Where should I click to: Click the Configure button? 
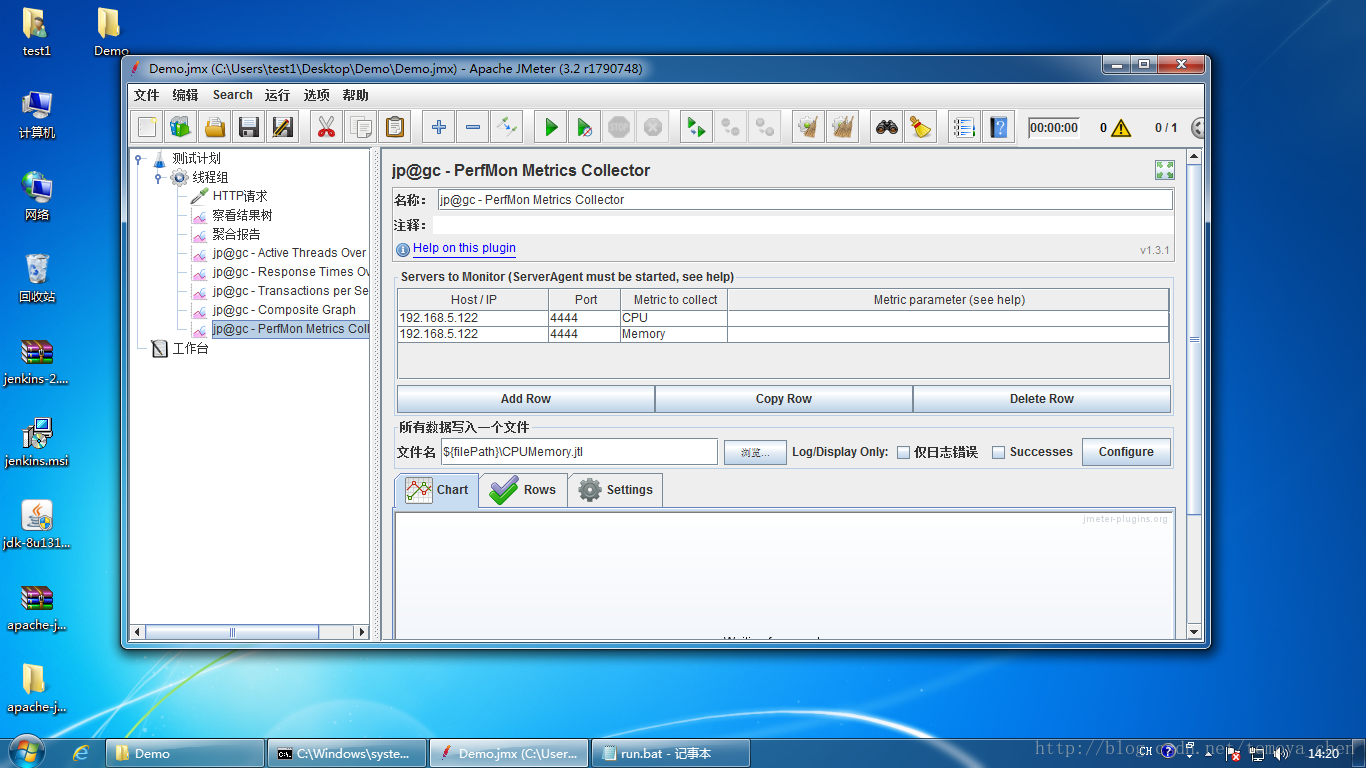(x=1126, y=452)
